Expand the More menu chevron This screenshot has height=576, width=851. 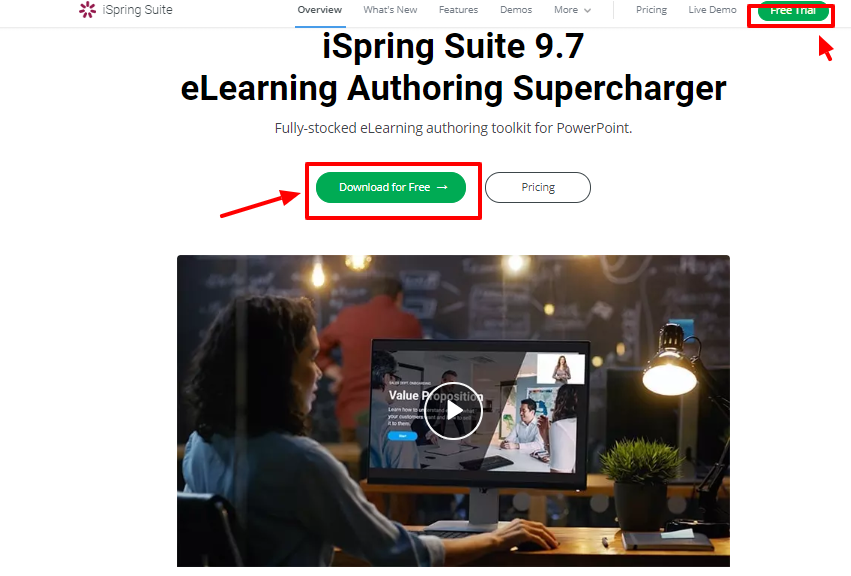(587, 10)
